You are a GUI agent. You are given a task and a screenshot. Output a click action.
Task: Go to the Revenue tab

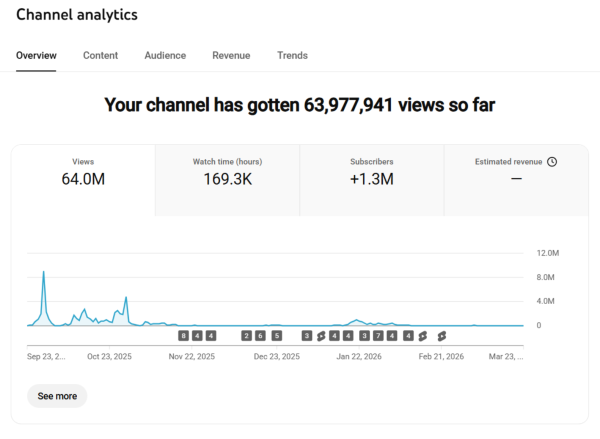tap(231, 56)
